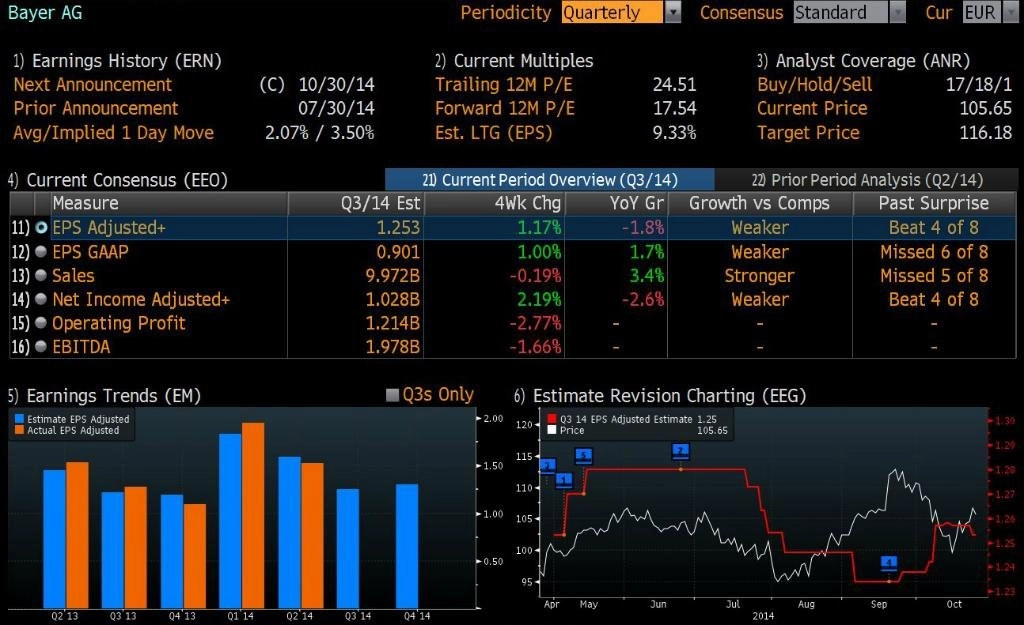Click Growth vs Comps column header
Screen dimensions: 1024x625
pos(760,203)
